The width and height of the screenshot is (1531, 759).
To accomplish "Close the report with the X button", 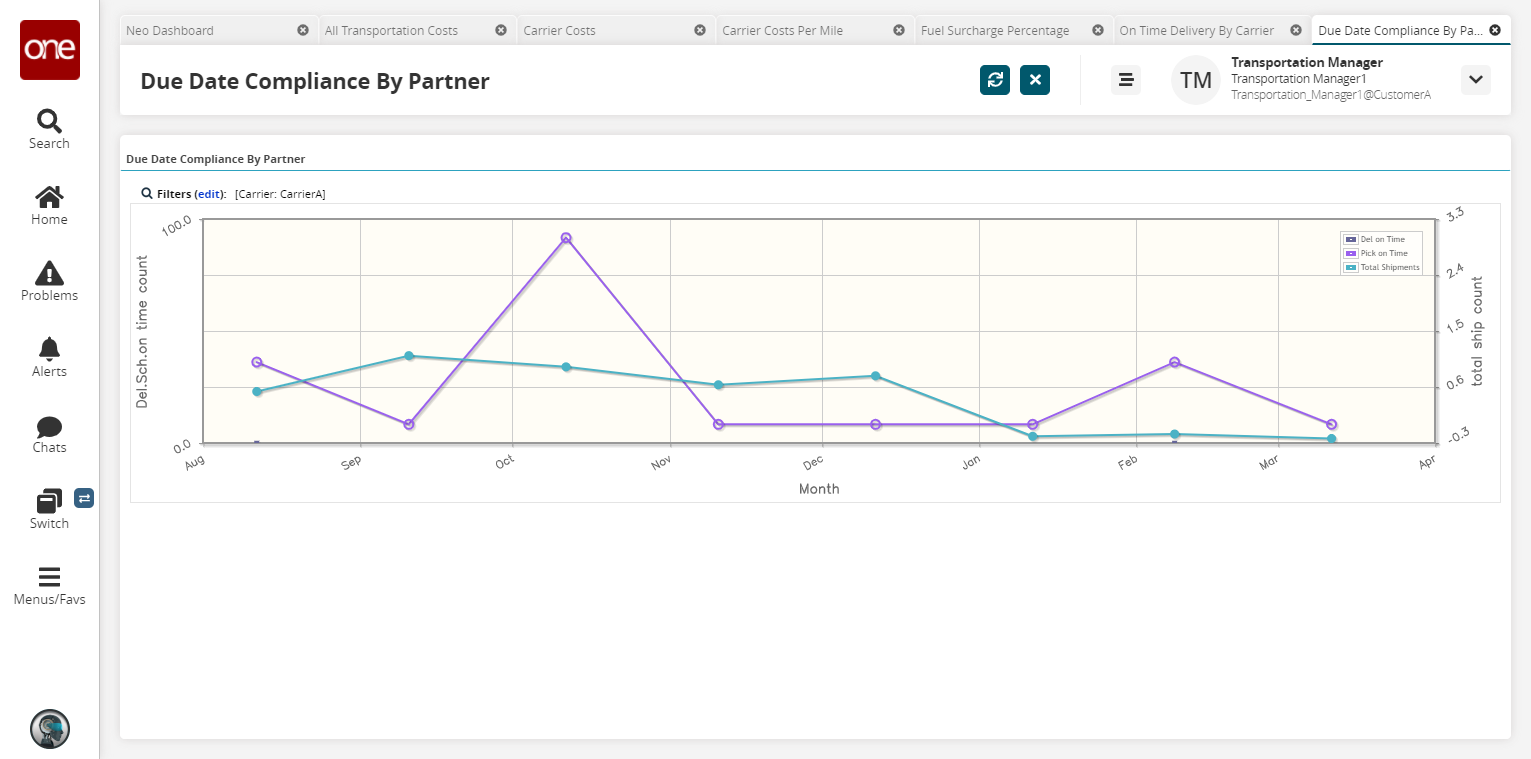I will click(1035, 80).
